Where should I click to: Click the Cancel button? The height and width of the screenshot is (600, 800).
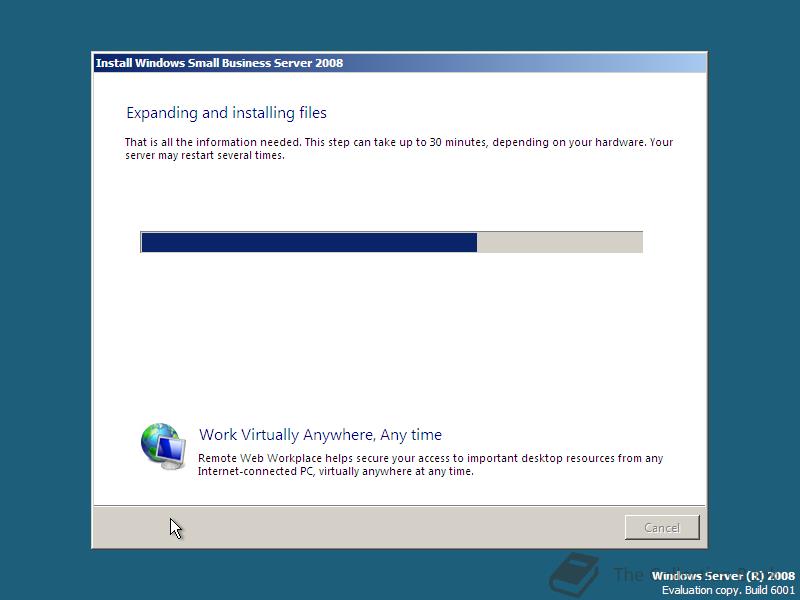pyautogui.click(x=662, y=528)
